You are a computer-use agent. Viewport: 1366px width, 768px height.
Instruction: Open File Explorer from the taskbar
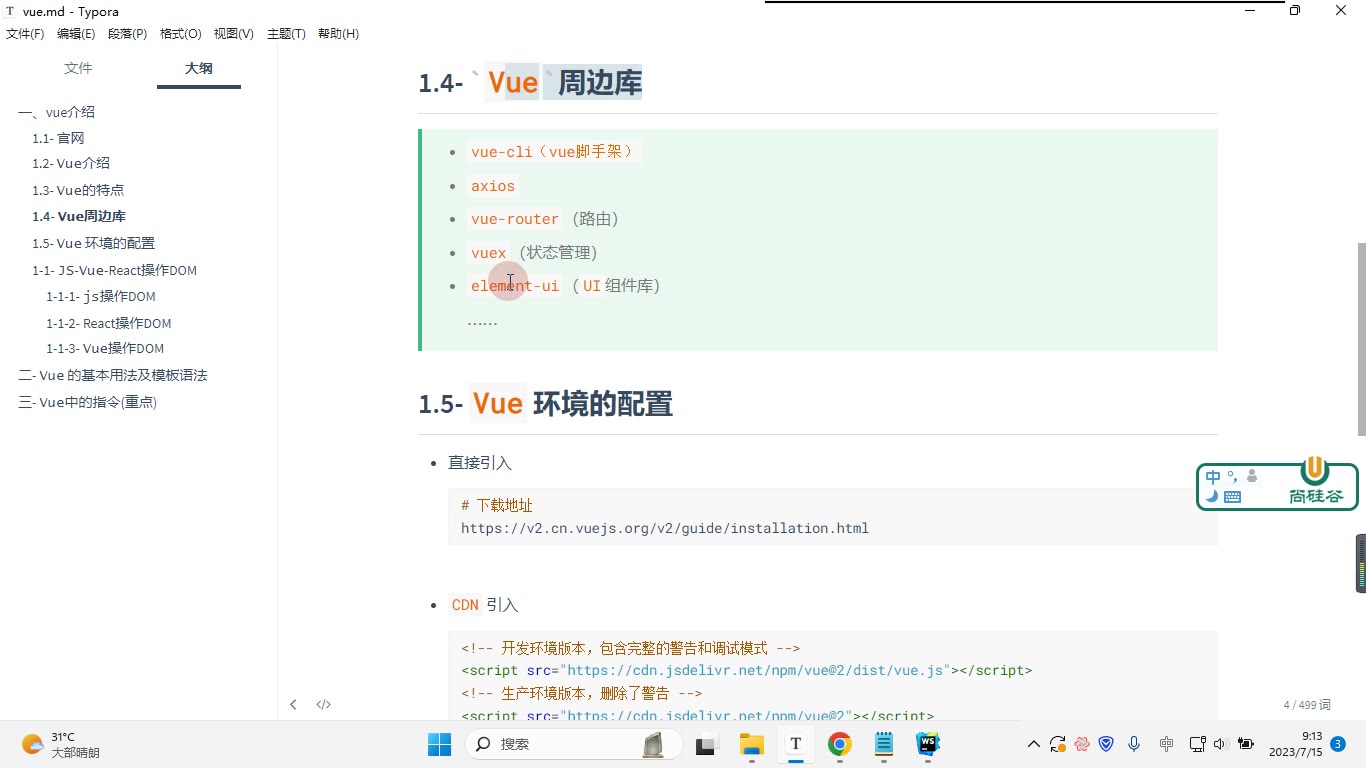[751, 744]
